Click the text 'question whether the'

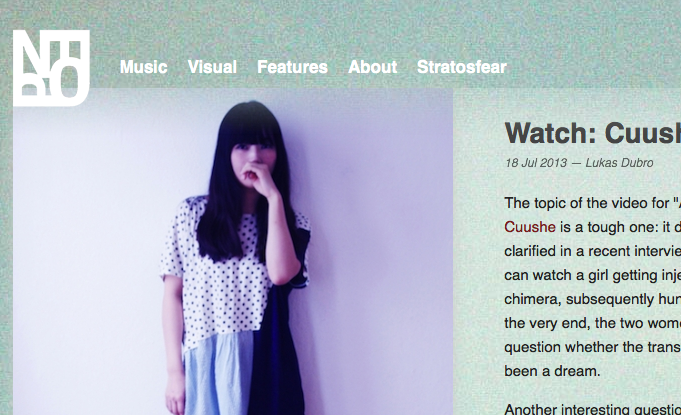[593, 347]
